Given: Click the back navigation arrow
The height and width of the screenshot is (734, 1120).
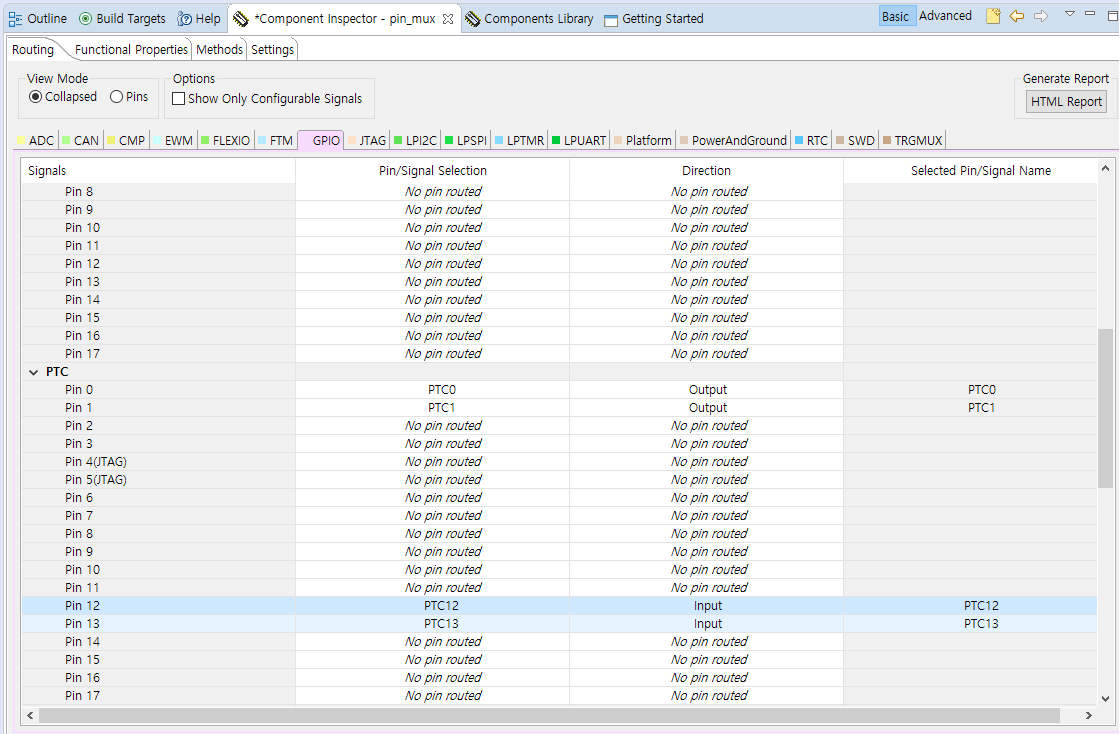Looking at the screenshot, I should pyautogui.click(x=1017, y=16).
